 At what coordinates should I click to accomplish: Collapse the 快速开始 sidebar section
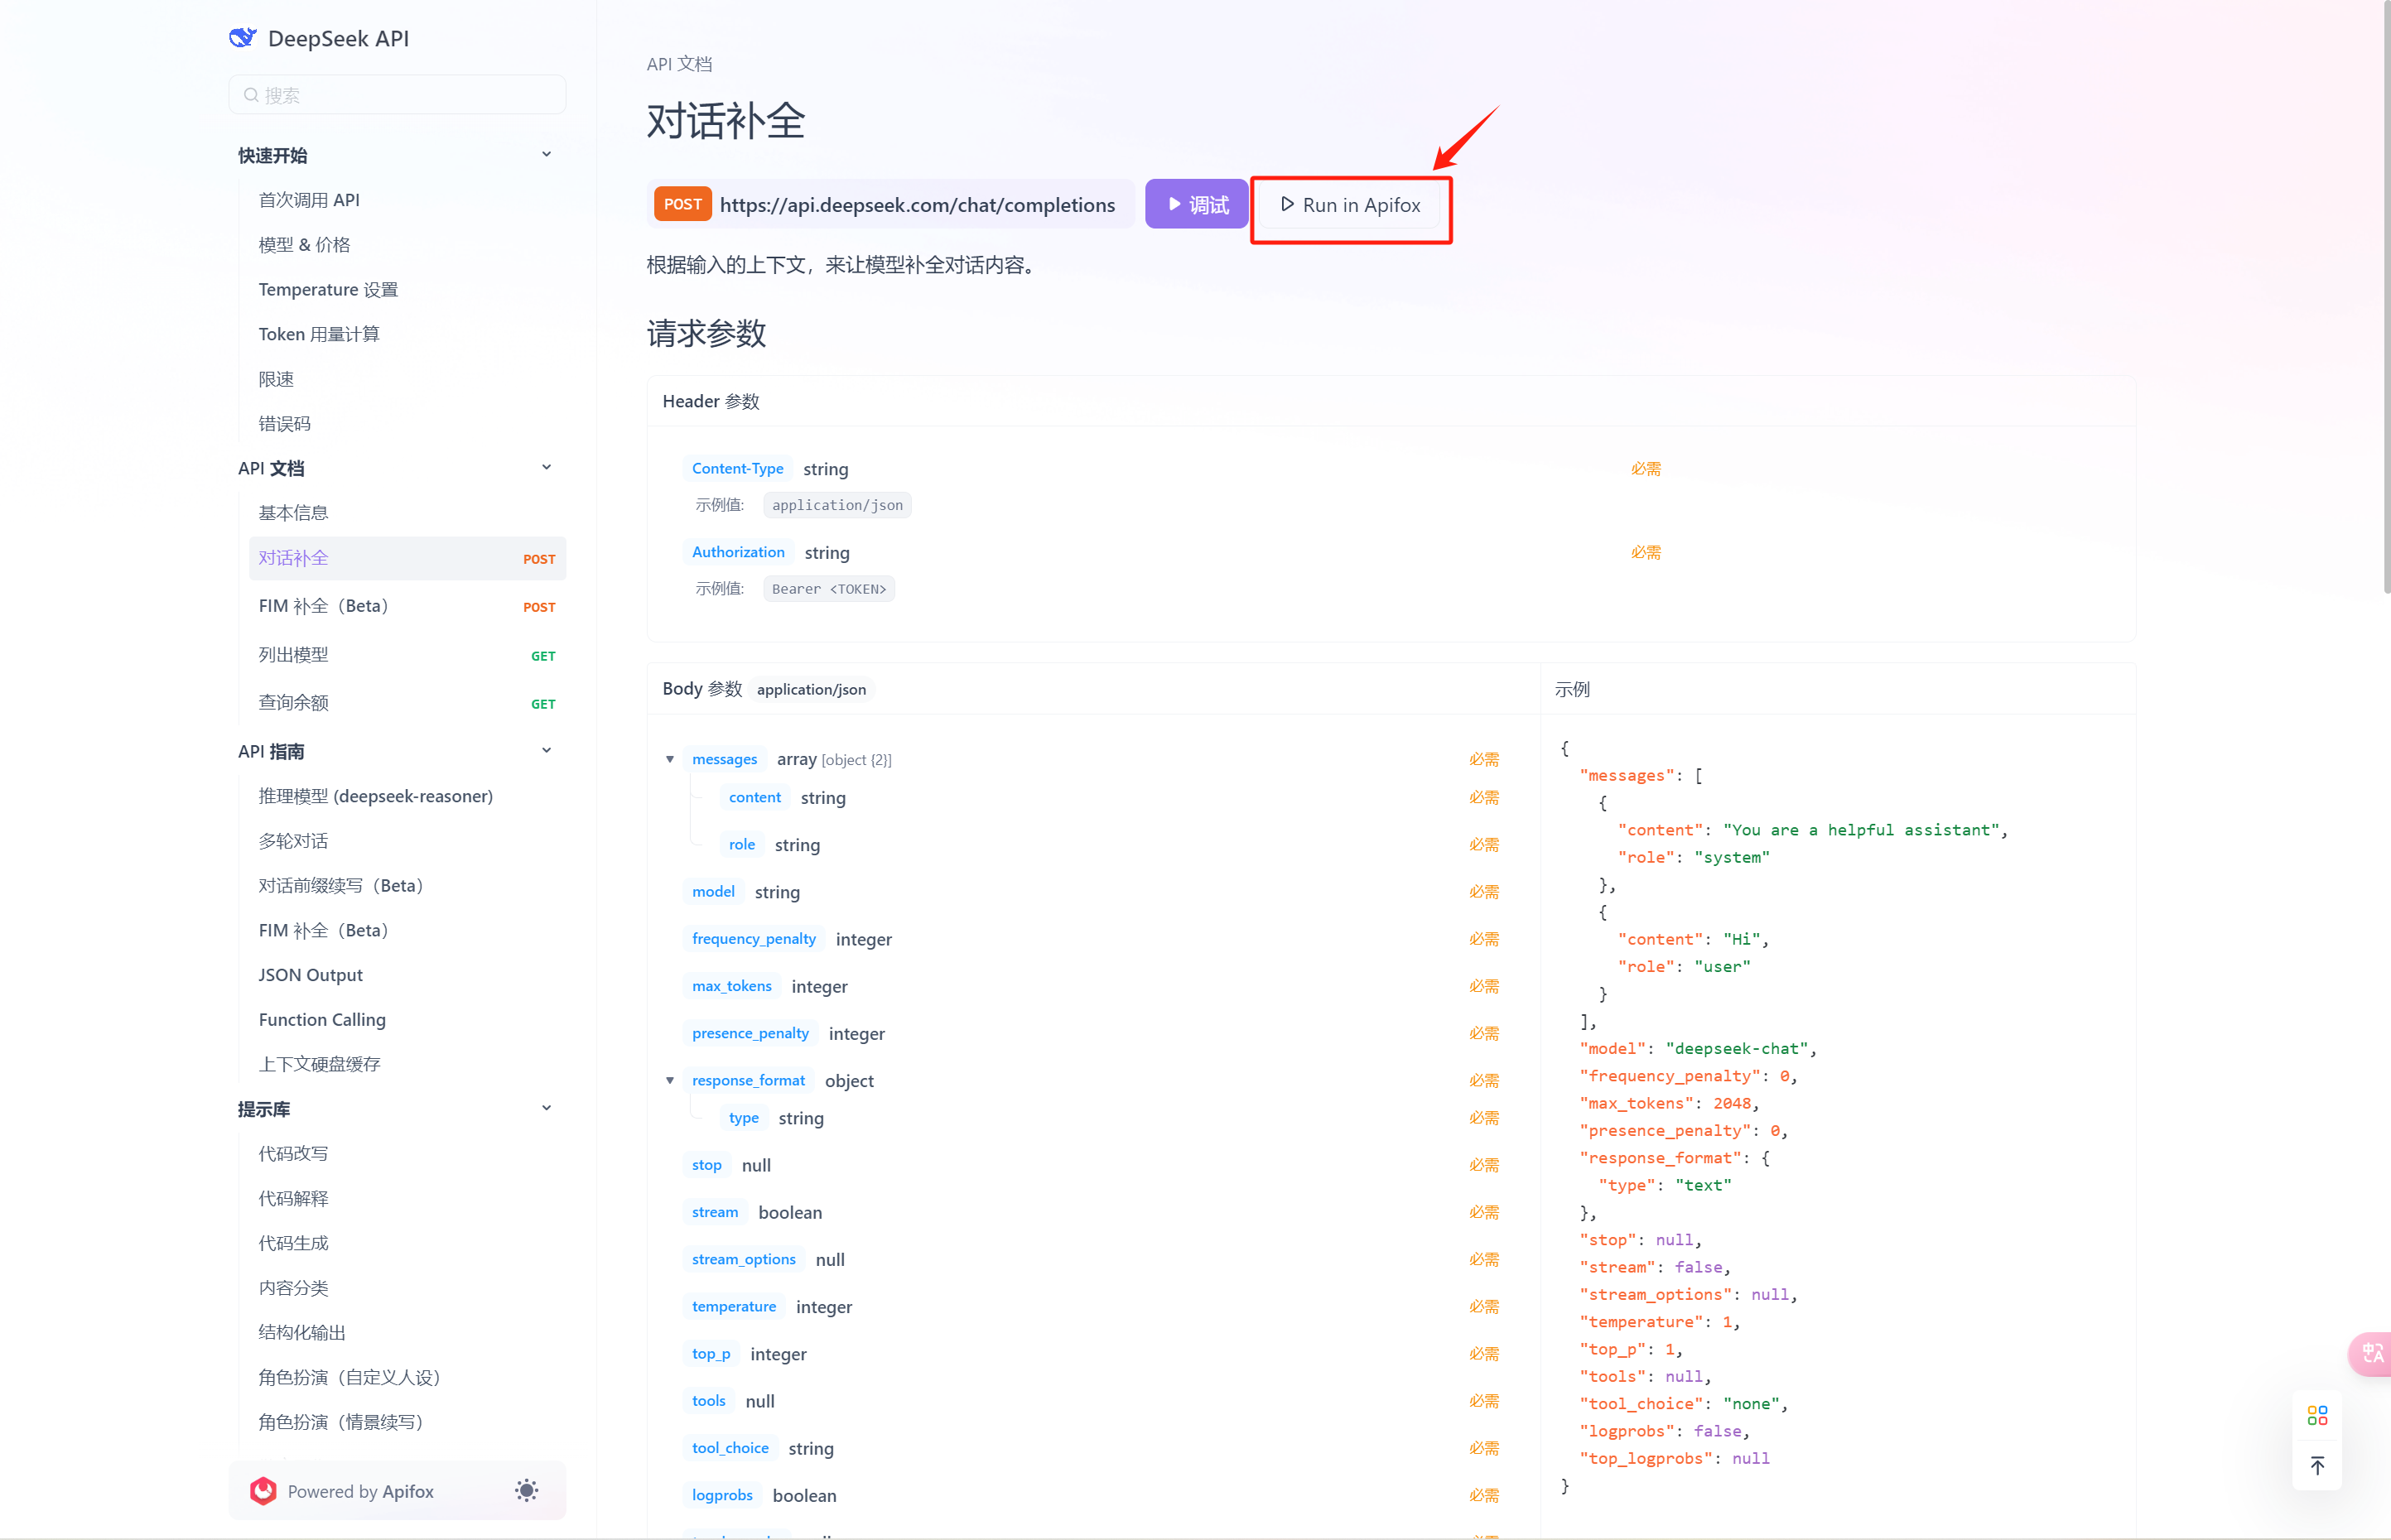(546, 154)
